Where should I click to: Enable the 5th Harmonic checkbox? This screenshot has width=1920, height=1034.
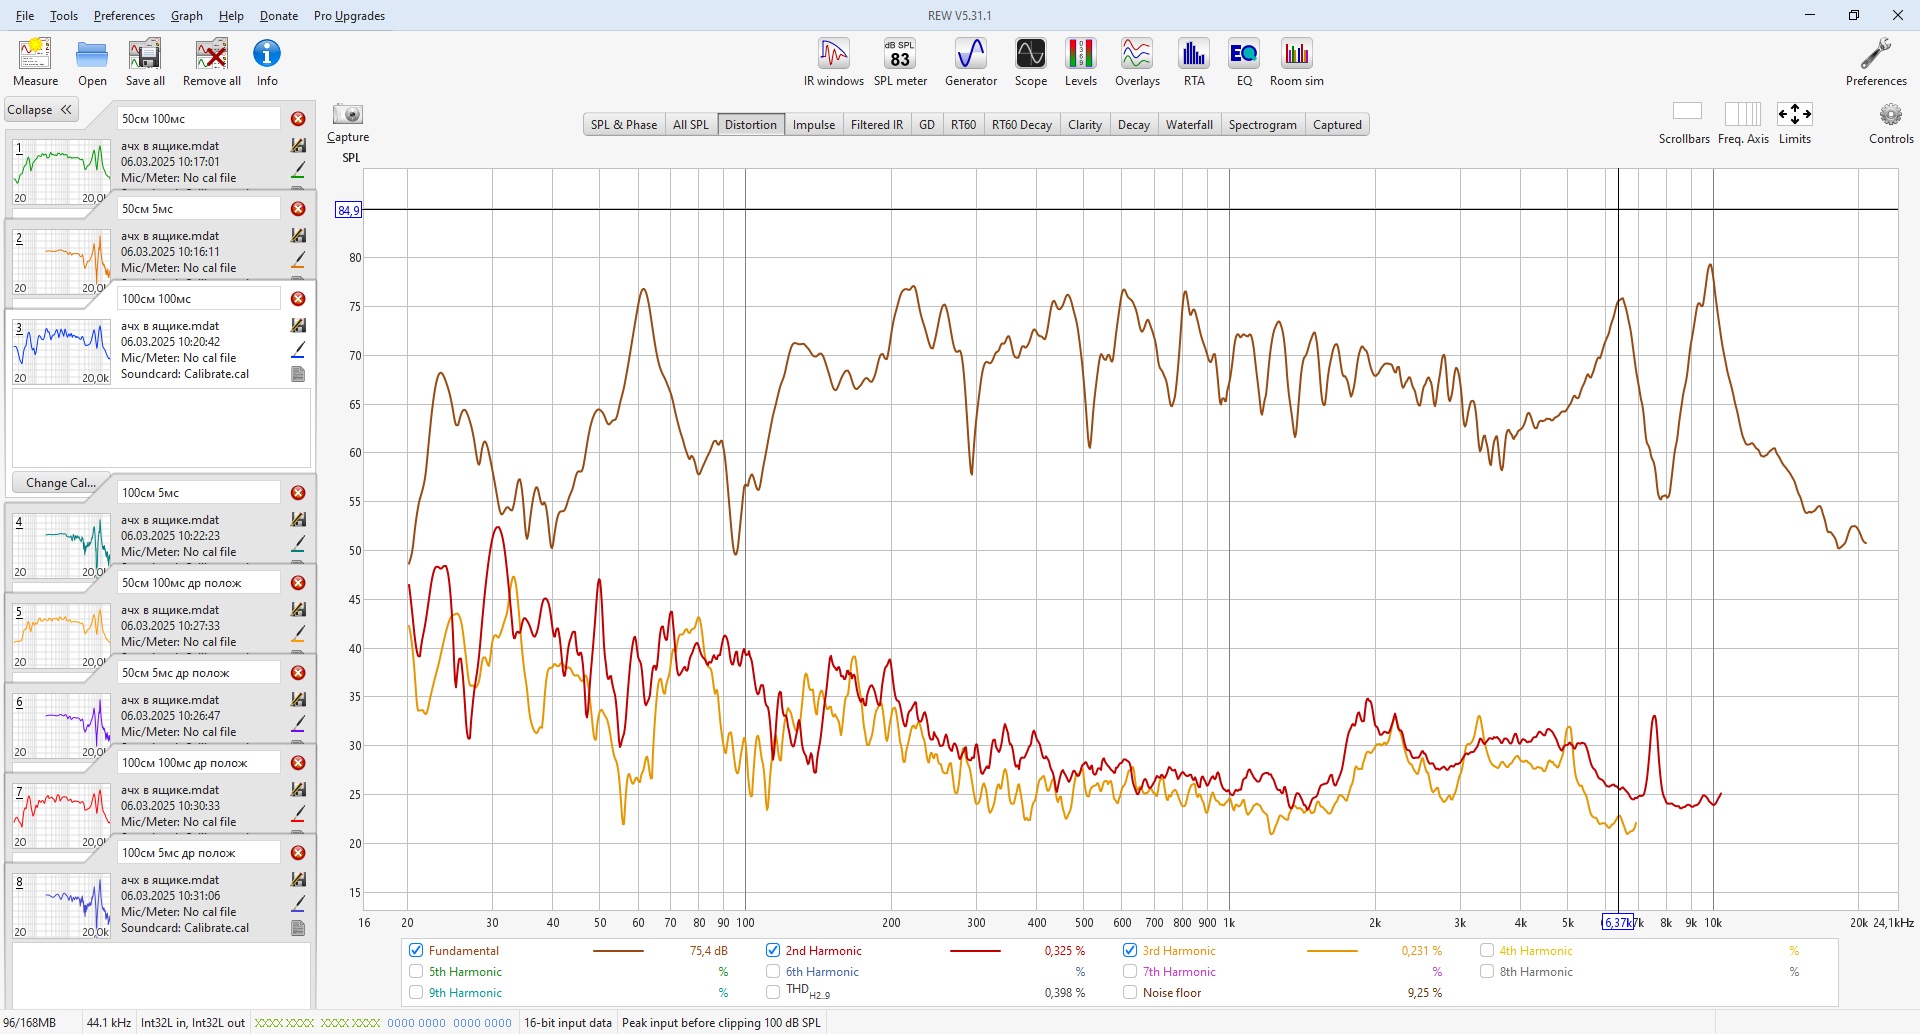click(417, 972)
